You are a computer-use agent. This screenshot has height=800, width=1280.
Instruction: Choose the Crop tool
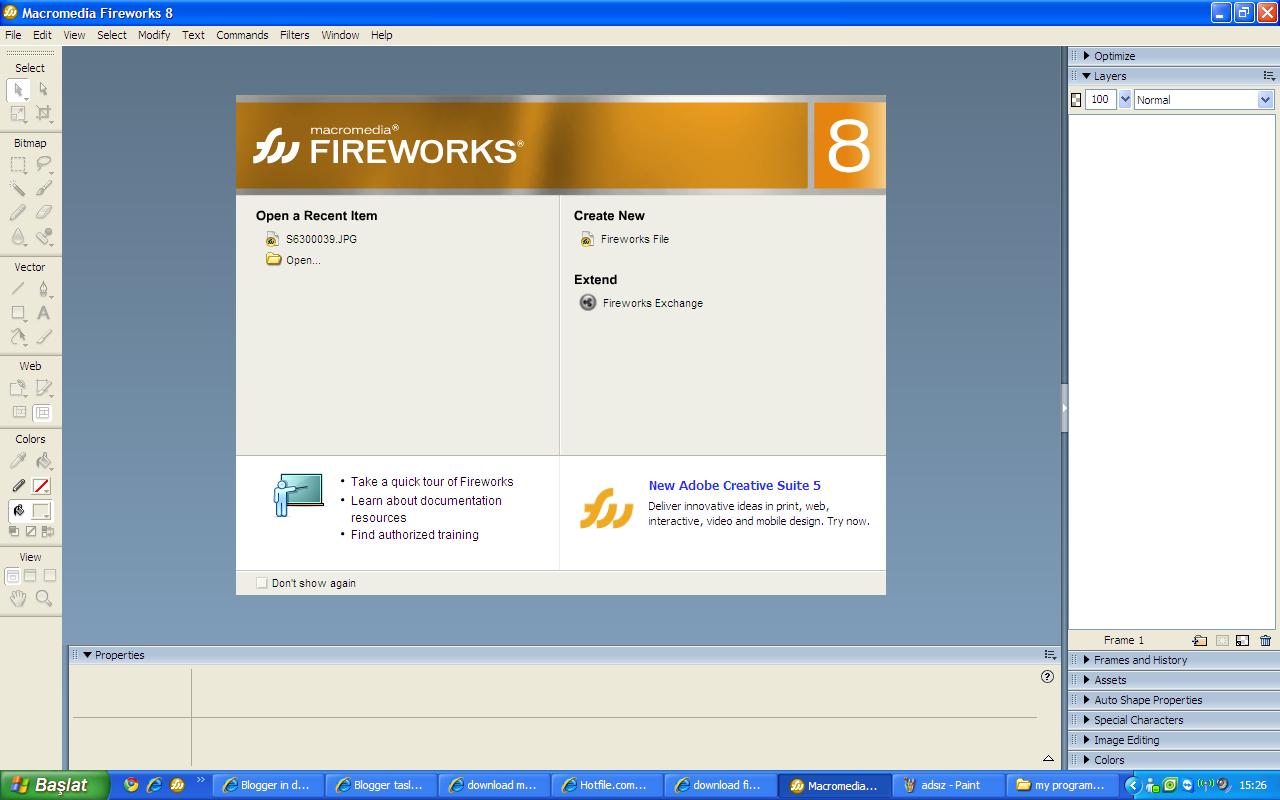click(x=43, y=114)
